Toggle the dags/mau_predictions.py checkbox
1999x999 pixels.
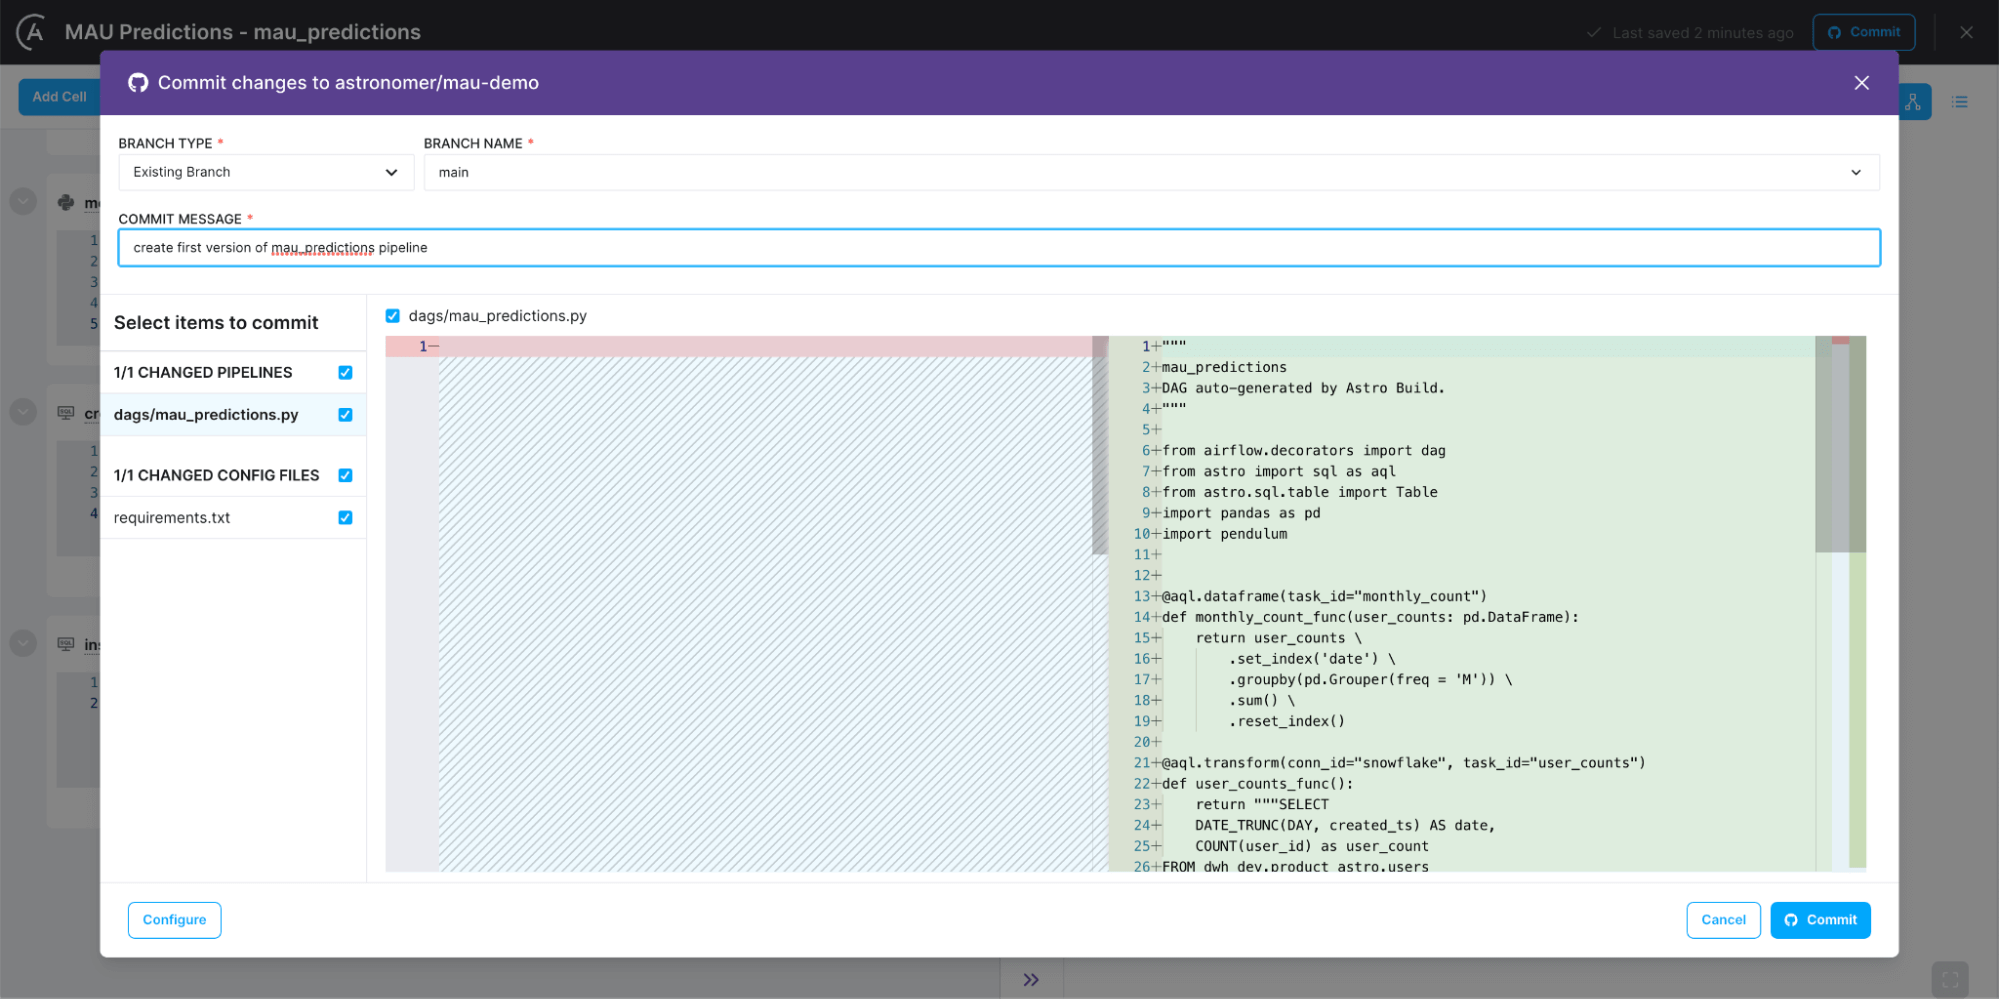click(345, 414)
